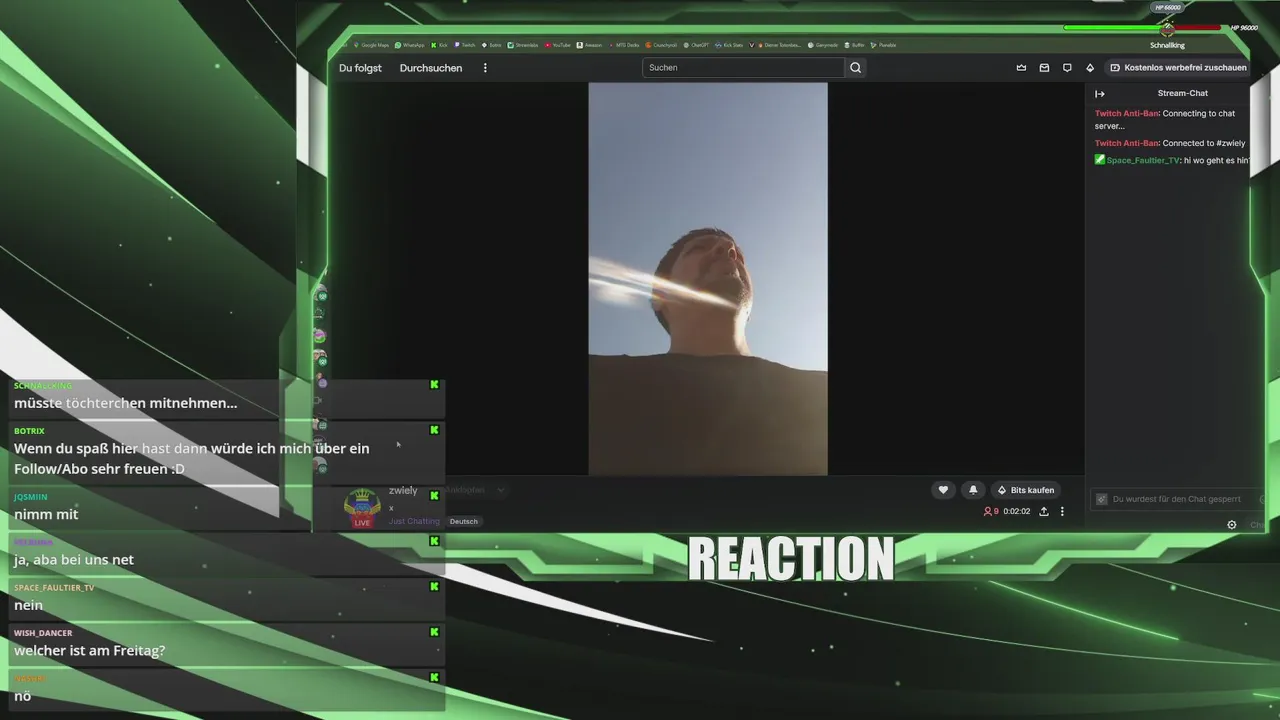
Task: Open the Amazon bookmark
Action: (x=590, y=45)
